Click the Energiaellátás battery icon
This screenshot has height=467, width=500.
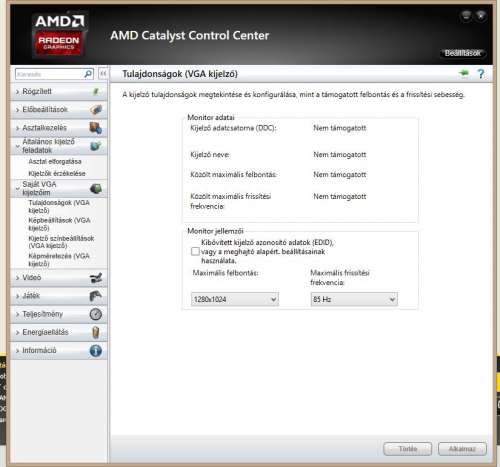coord(96,332)
